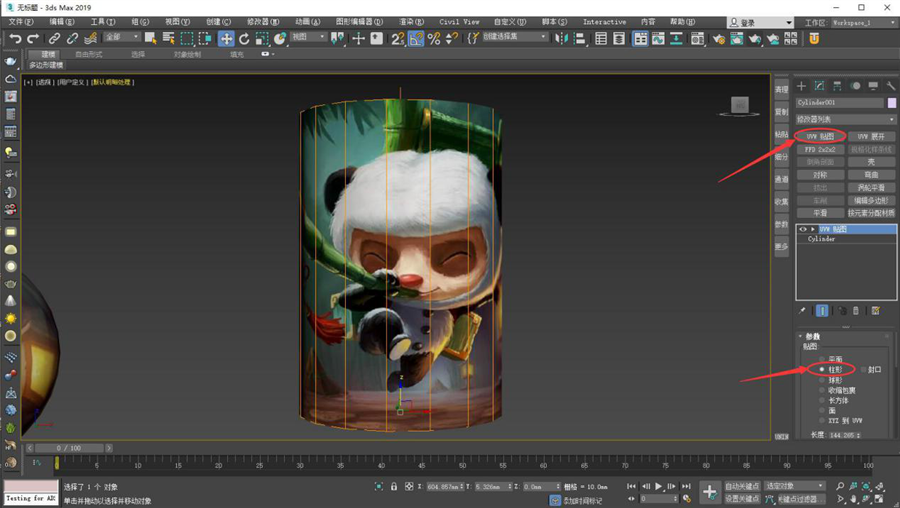Open the 文件(F) menu
This screenshot has width=900, height=508.
click(x=21, y=22)
